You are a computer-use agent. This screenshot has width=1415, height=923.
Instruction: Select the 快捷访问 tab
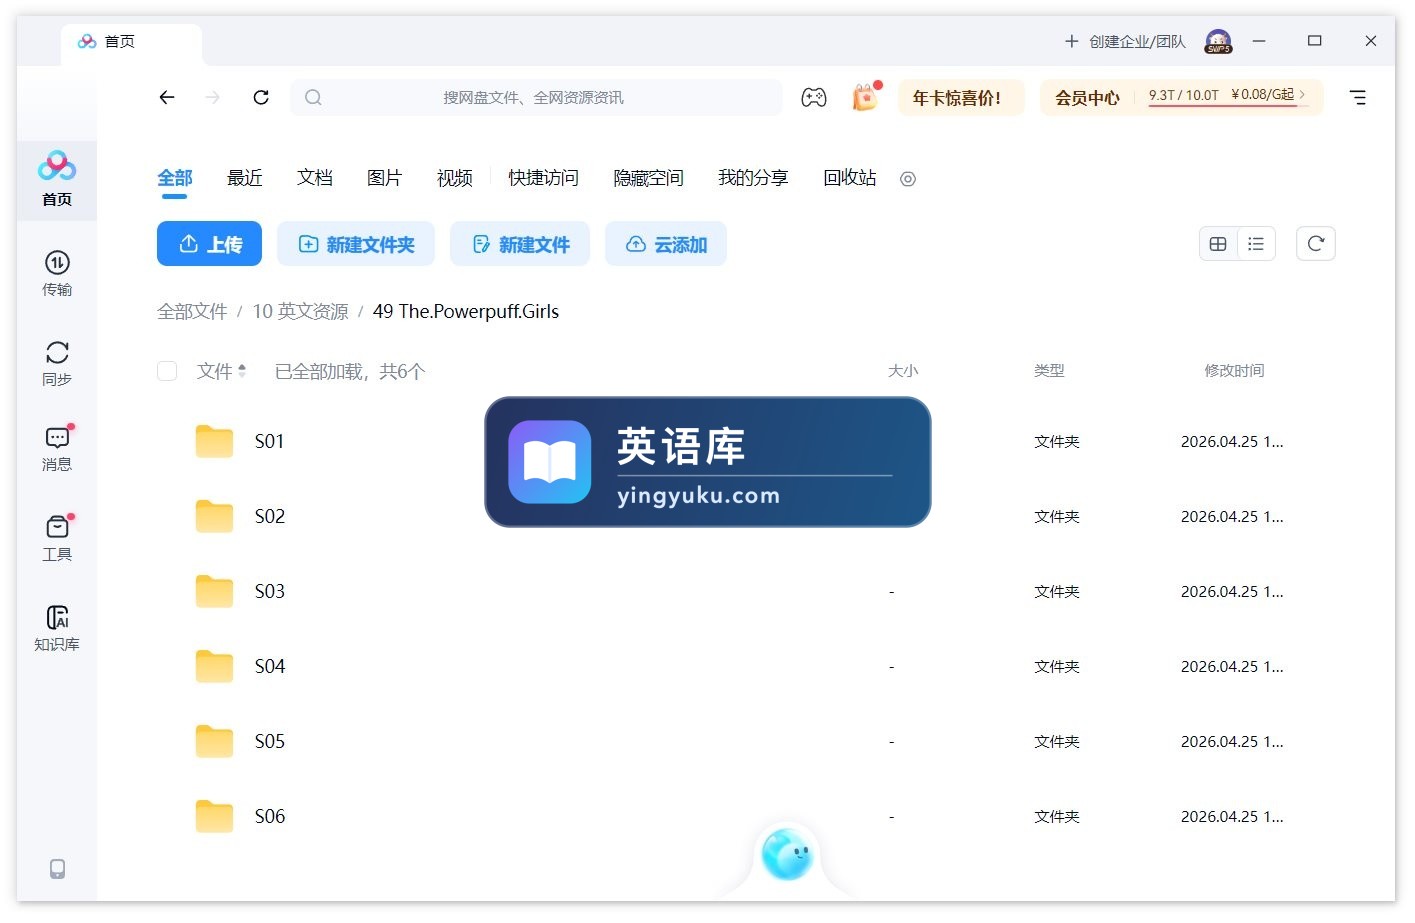pos(543,178)
